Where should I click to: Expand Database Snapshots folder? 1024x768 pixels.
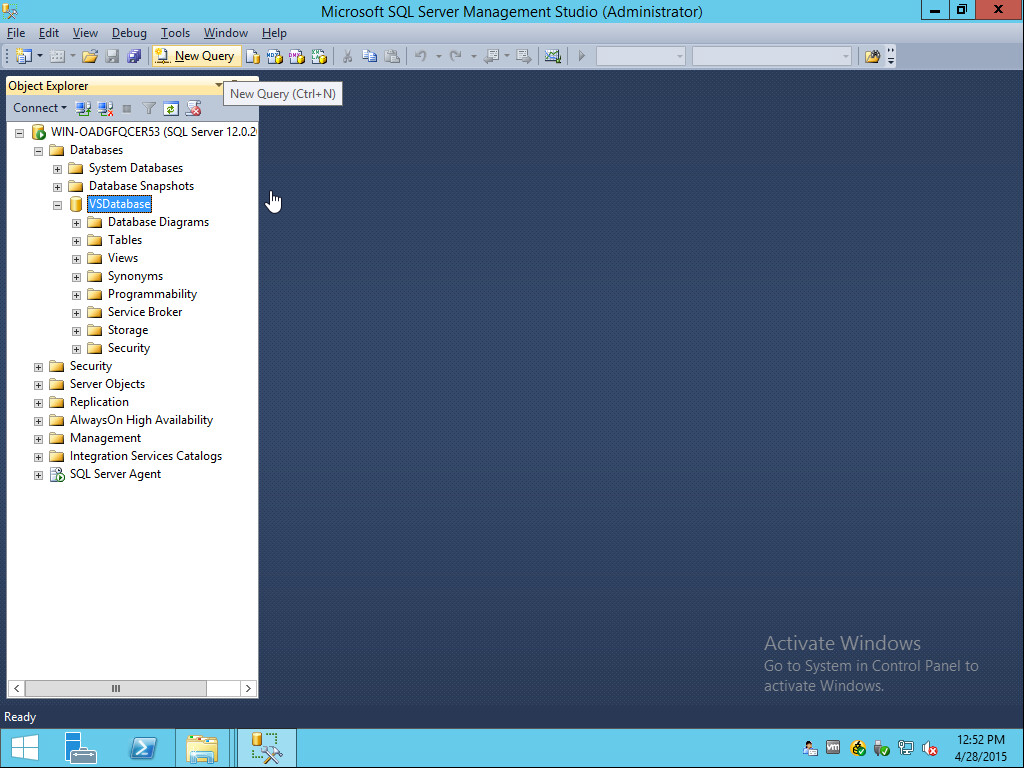57,187
